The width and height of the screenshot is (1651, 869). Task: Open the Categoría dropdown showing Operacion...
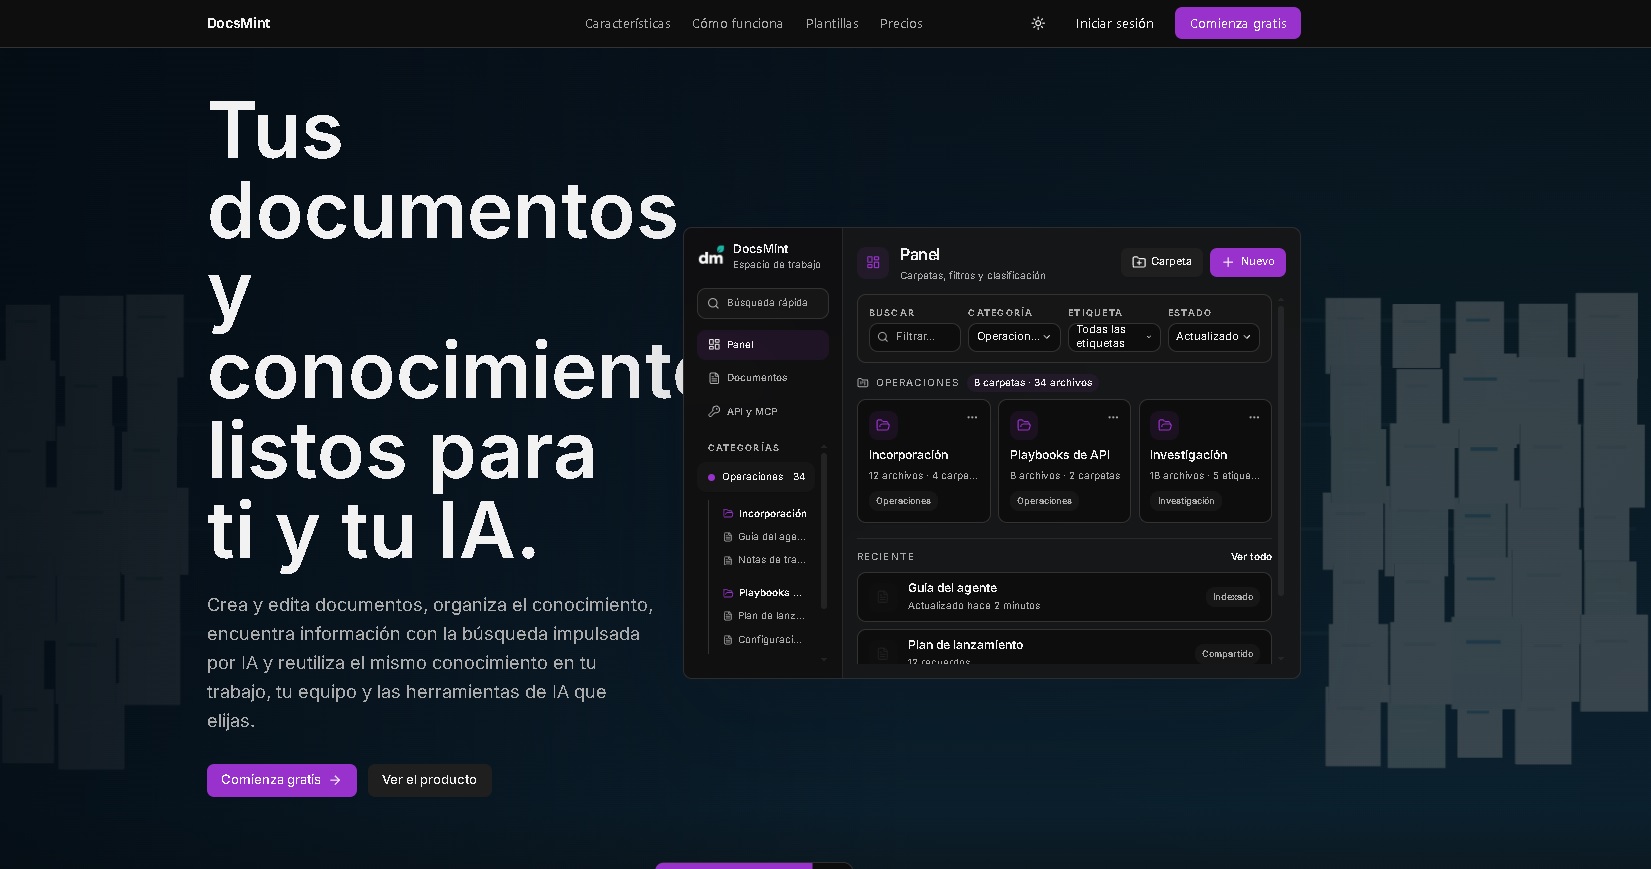tap(1014, 337)
